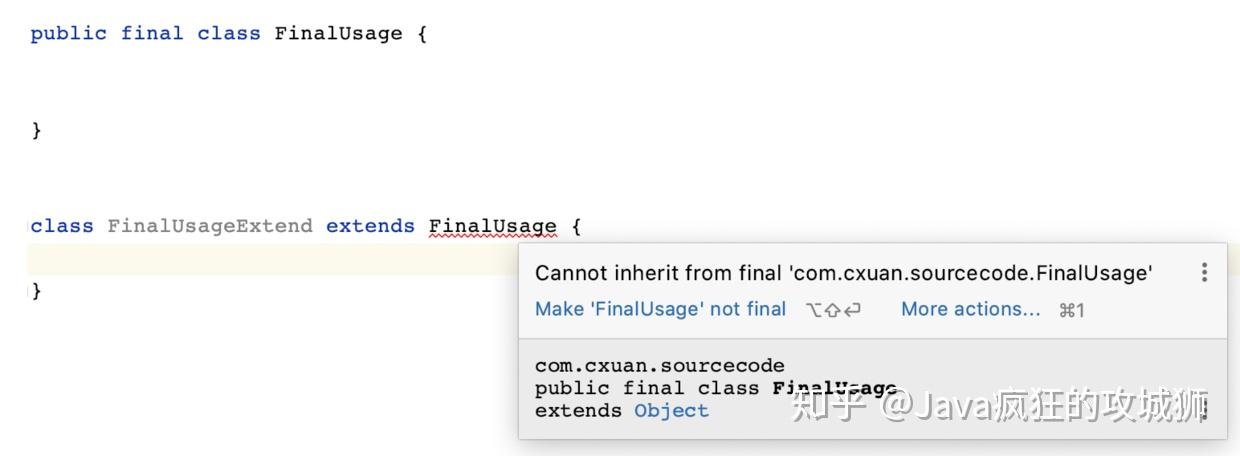This screenshot has height=456, width=1240.
Task: Click the final keyword in the FinalUsage declaration
Action: [152, 33]
